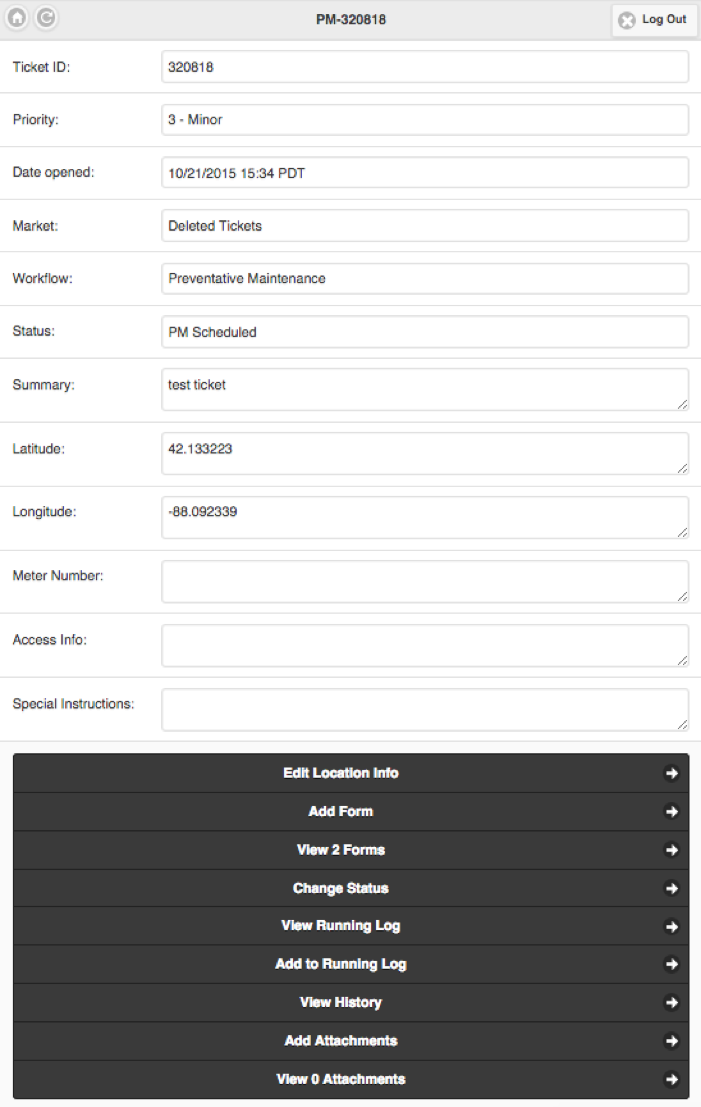
Task: Go to the home screen icon
Action: click(x=18, y=18)
